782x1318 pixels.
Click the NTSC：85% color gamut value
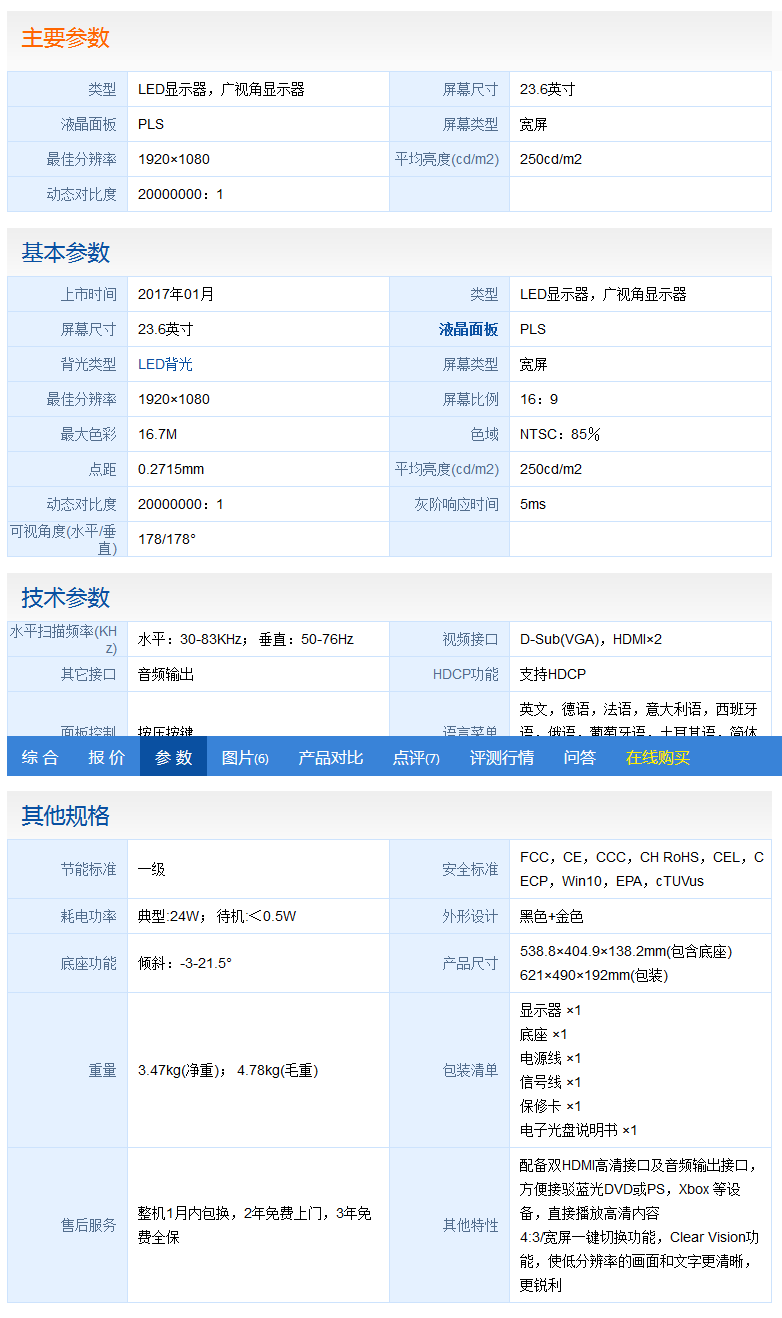560,434
